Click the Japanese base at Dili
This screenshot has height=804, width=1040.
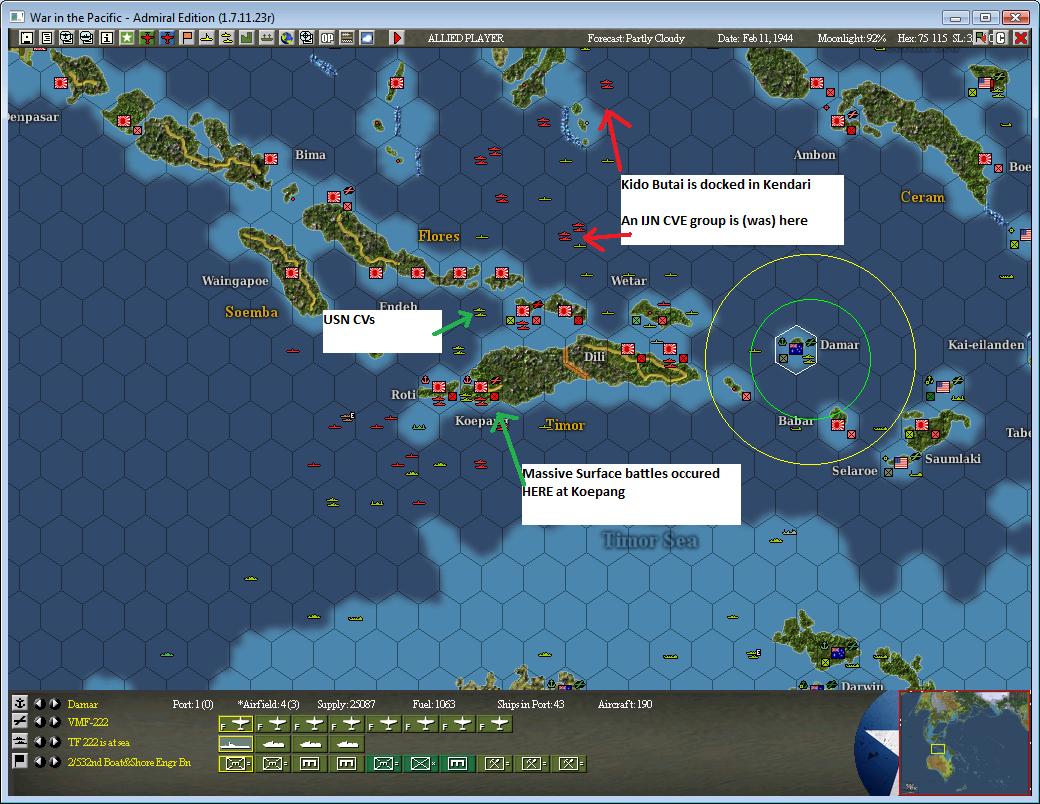tap(627, 349)
